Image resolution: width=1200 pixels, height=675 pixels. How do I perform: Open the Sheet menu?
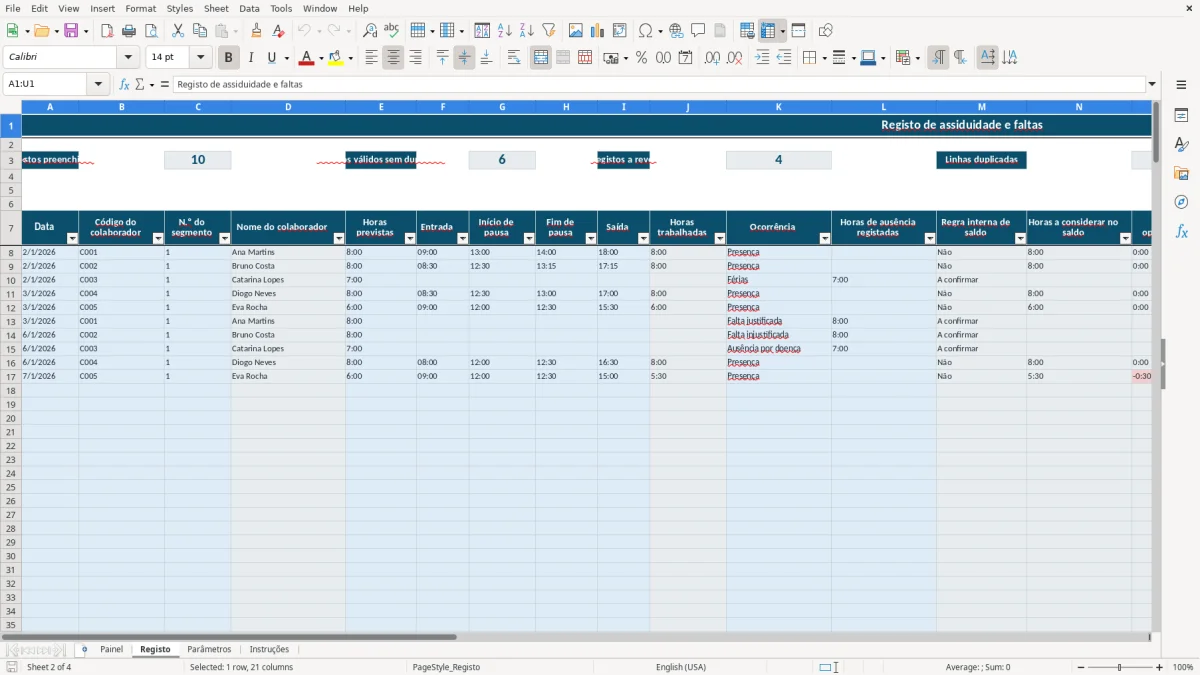[216, 8]
